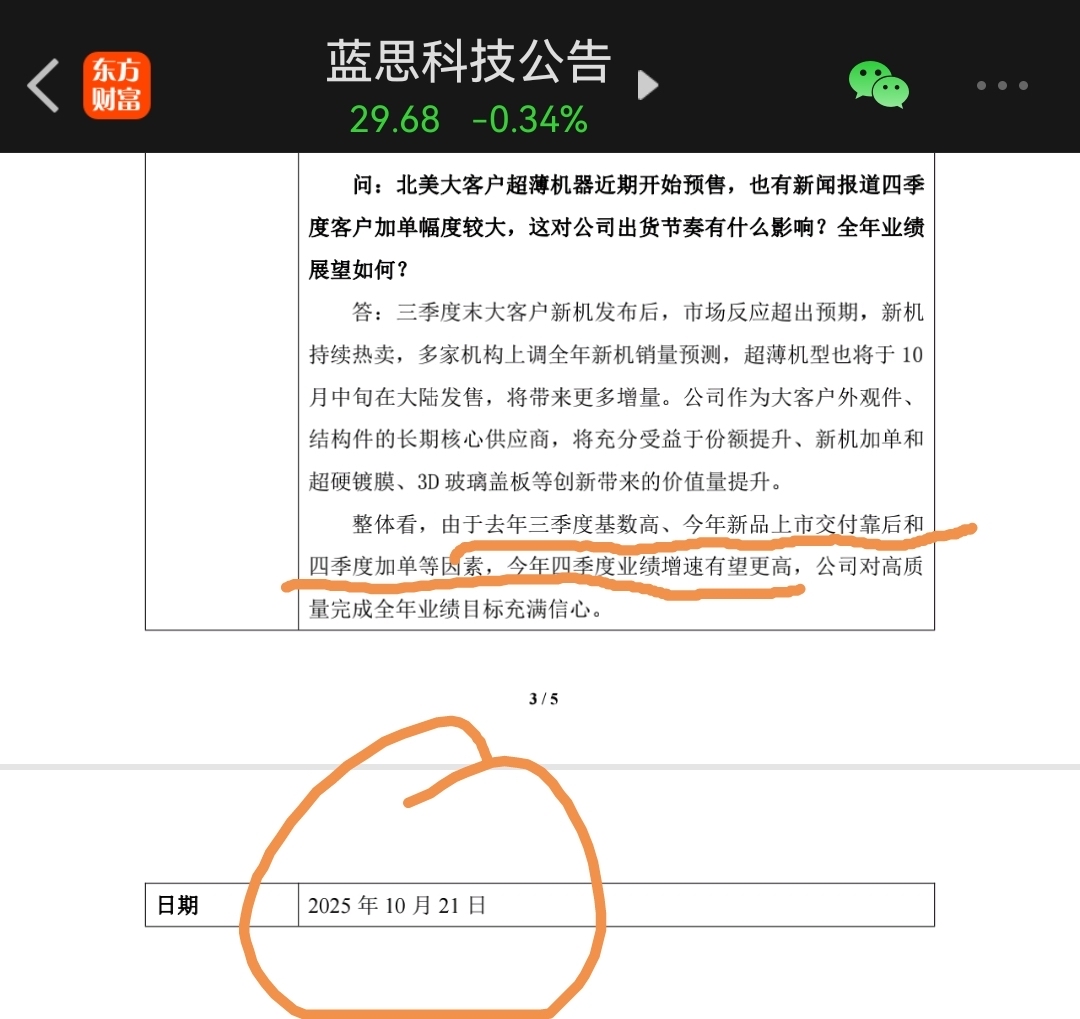Tap the stock price 29.68
This screenshot has height=1019, width=1080.
pos(395,119)
